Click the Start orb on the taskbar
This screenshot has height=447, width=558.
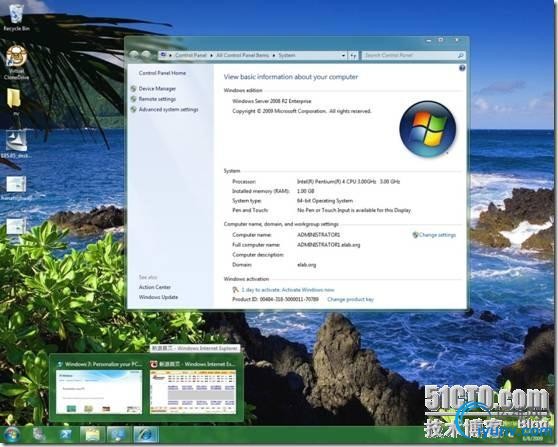coord(12,435)
